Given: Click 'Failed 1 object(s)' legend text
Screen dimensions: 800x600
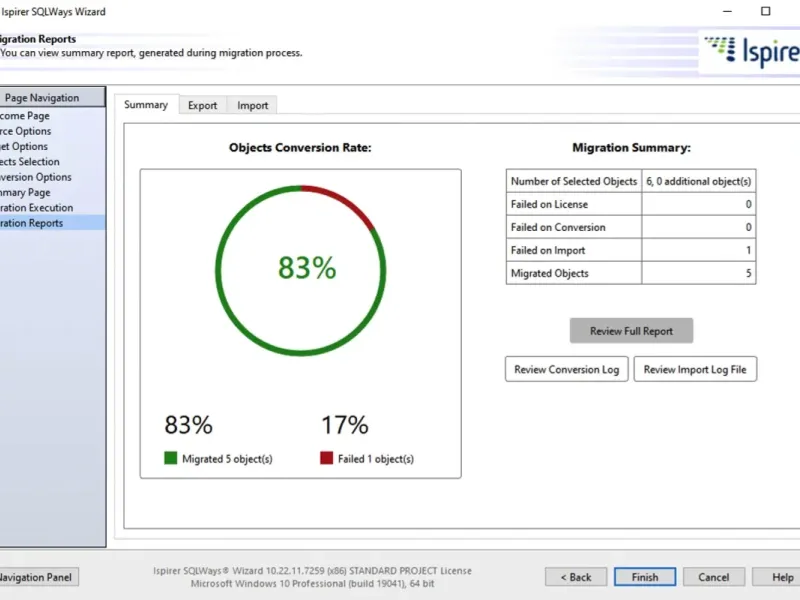Looking at the screenshot, I should (x=376, y=459).
